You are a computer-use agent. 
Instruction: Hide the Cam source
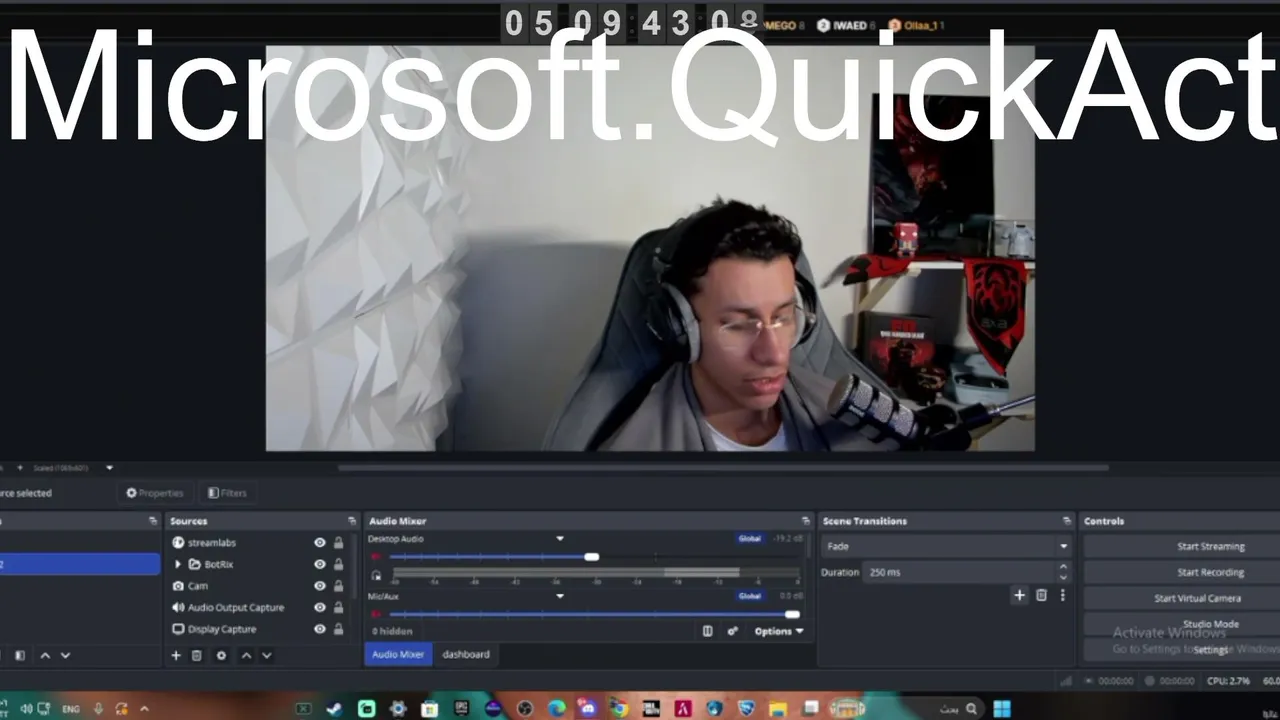click(320, 586)
